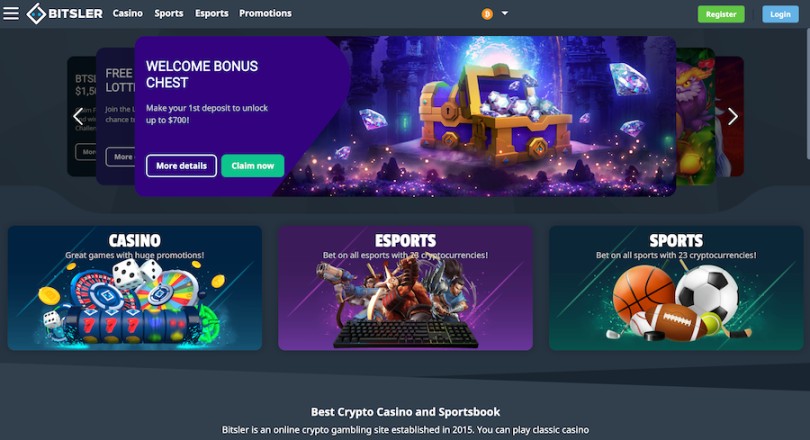Open the hamburger menu icon
Screen dimensions: 810x440
pos(11,13)
